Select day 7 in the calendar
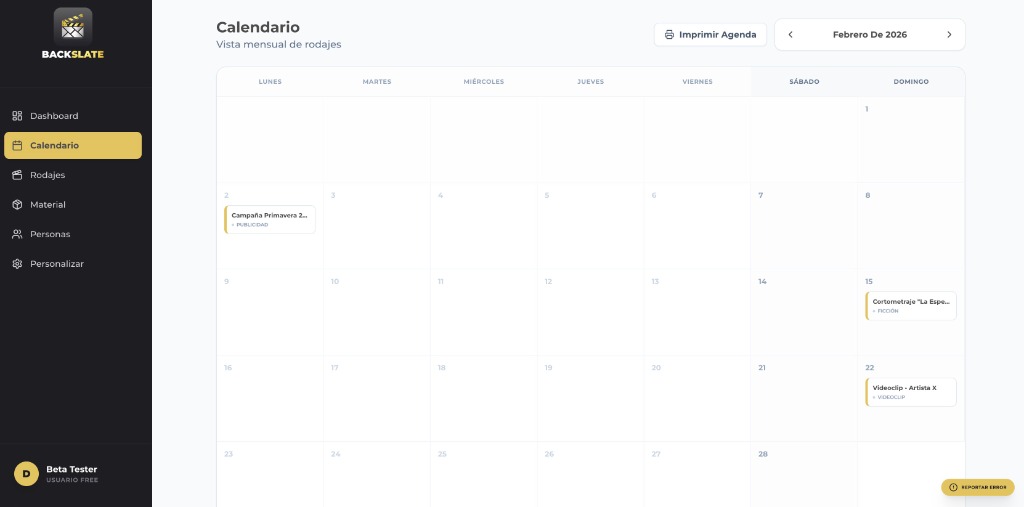 tap(760, 195)
